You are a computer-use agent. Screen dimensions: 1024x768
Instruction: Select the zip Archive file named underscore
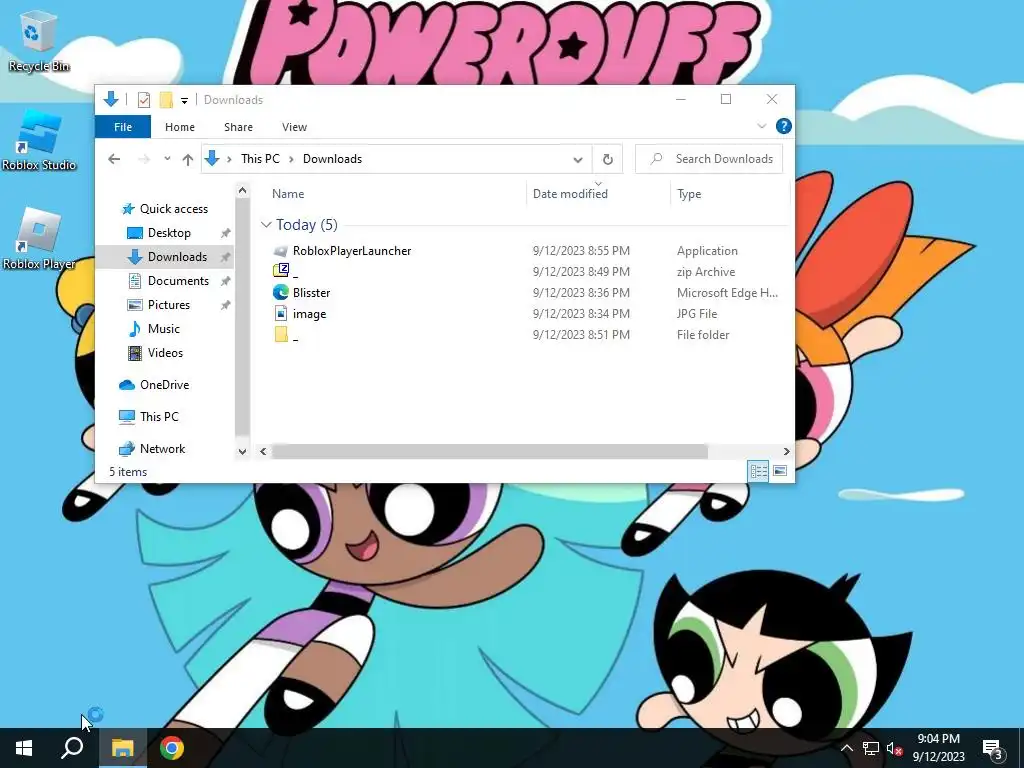pos(287,272)
